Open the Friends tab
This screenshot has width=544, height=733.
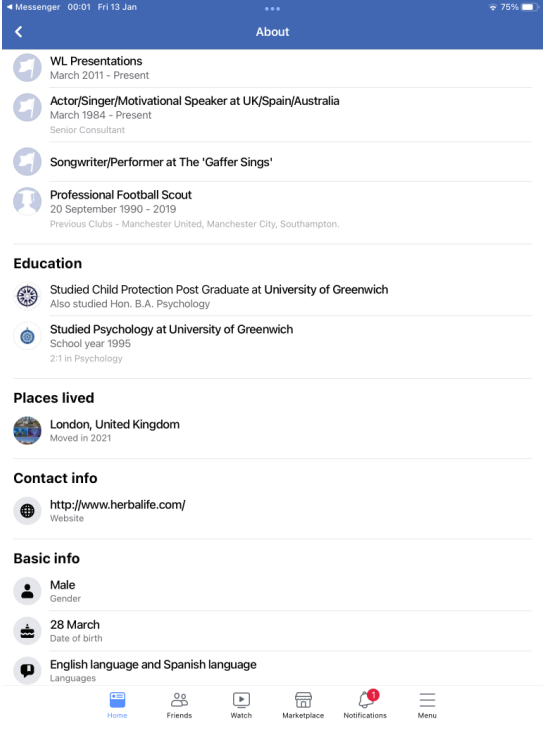(179, 705)
